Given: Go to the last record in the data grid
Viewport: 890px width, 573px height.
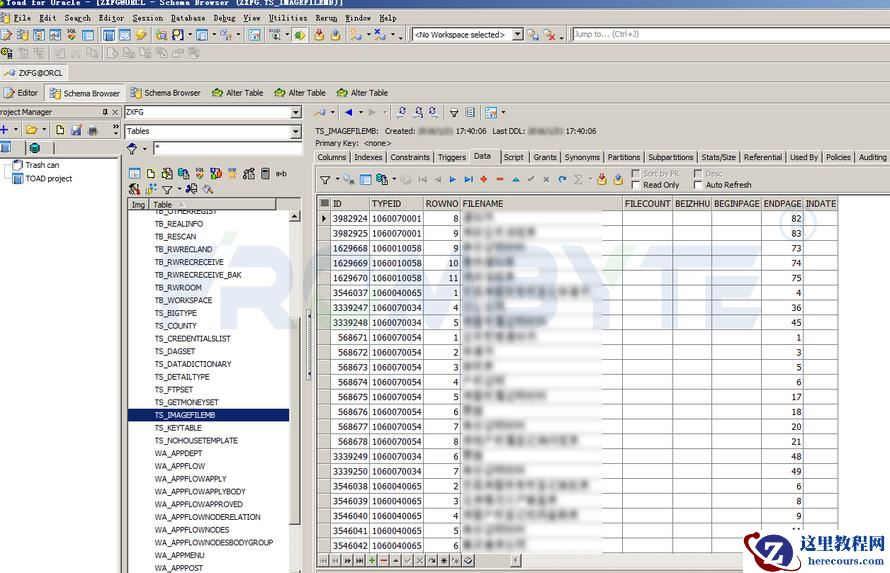Looking at the screenshot, I should coord(468,180).
